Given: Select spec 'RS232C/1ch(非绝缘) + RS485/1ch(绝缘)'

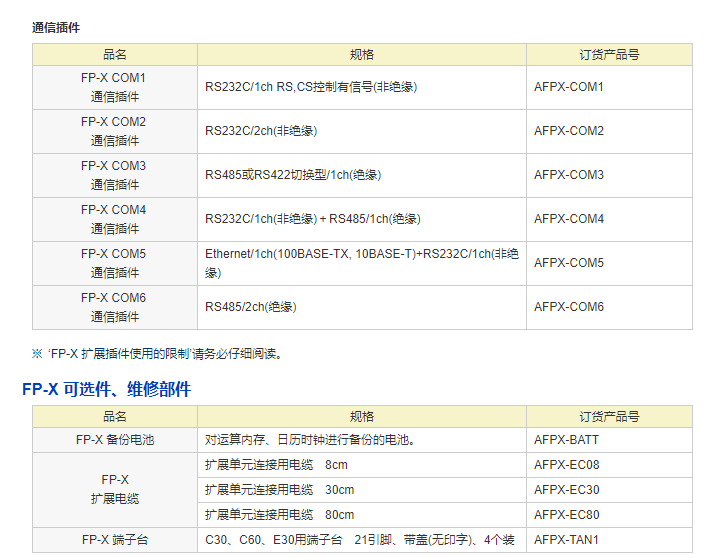Looking at the screenshot, I should (313, 219).
